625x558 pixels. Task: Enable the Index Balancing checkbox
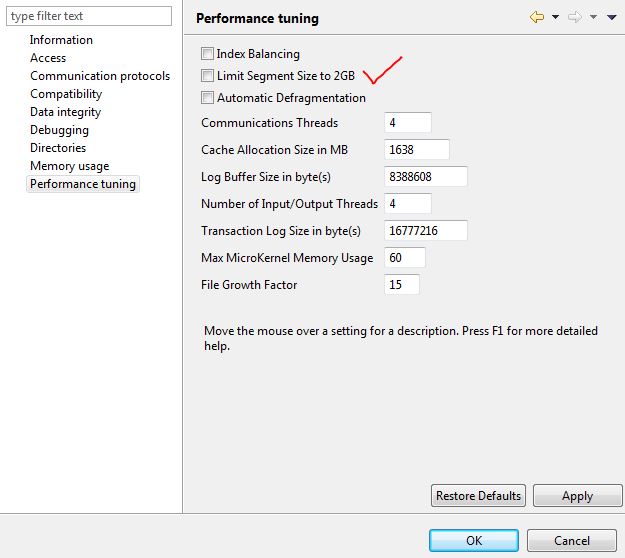(x=207, y=54)
